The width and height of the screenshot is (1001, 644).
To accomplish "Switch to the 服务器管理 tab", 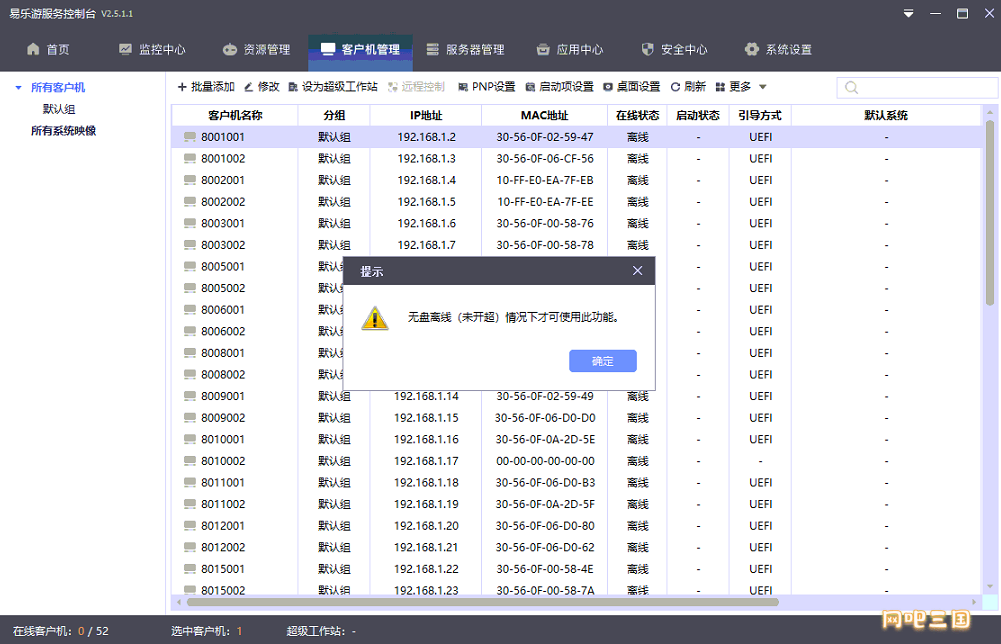I will pos(464,49).
